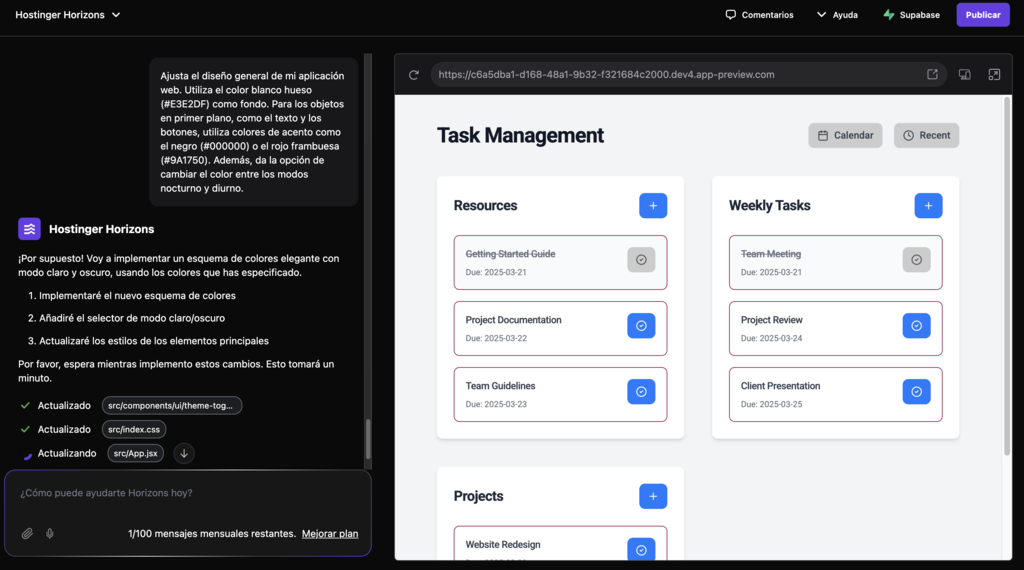Click 'Implementaré el nuevo esquema de colores' step
This screenshot has height=570, width=1024.
click(137, 296)
